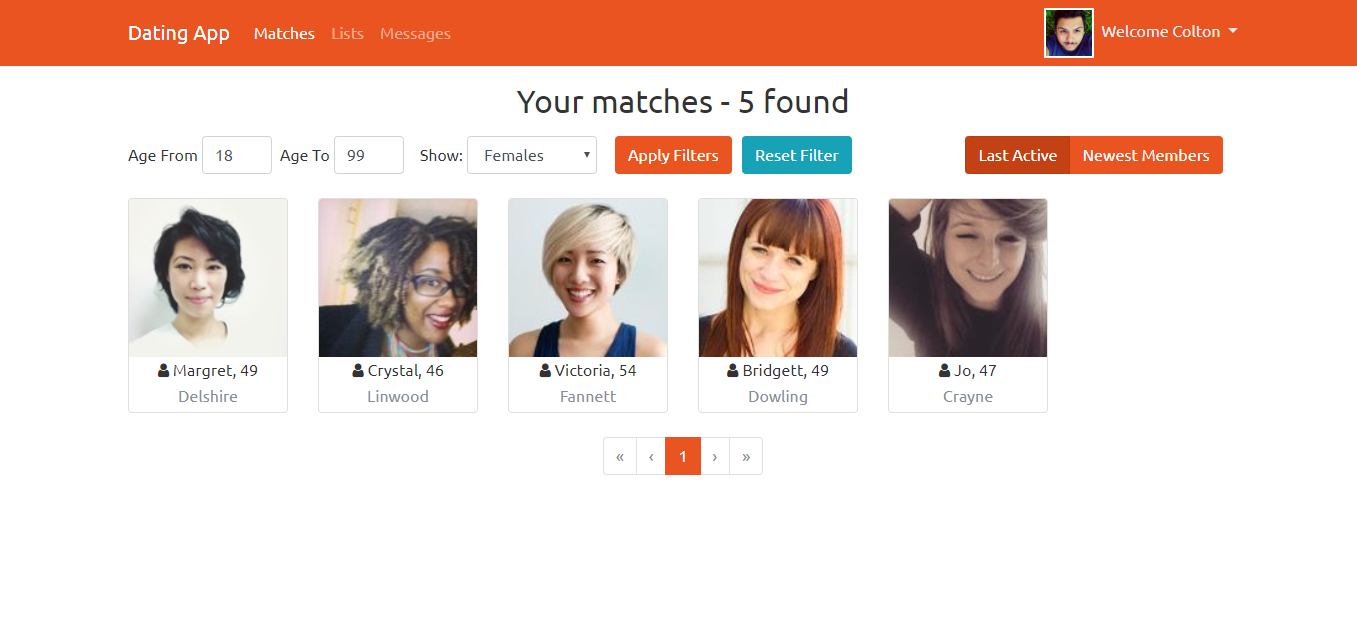Click the user icon beside Jo, 47
The height and width of the screenshot is (618, 1357).
(x=944, y=370)
